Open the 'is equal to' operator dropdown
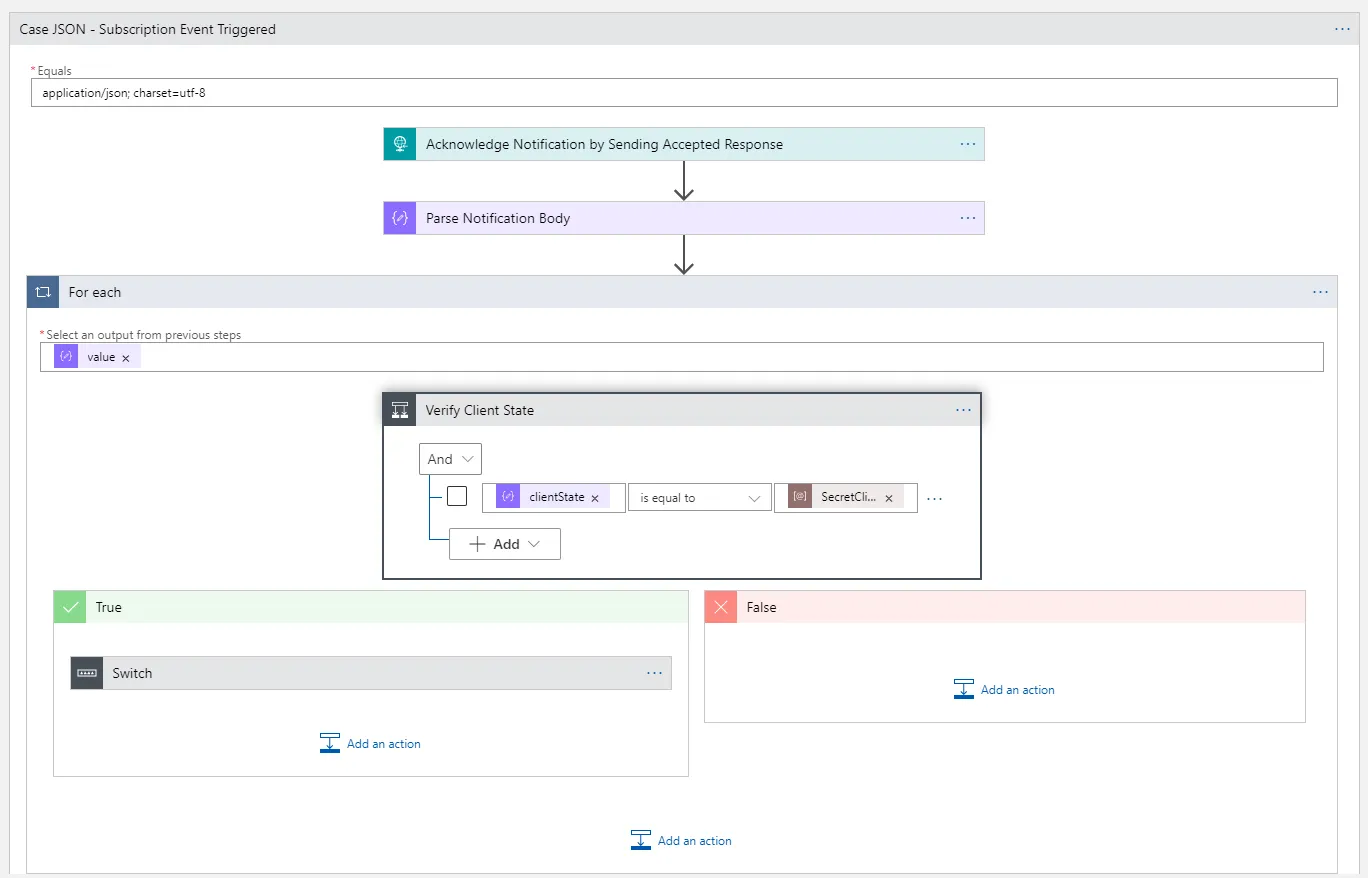The image size is (1368, 878). click(699, 498)
